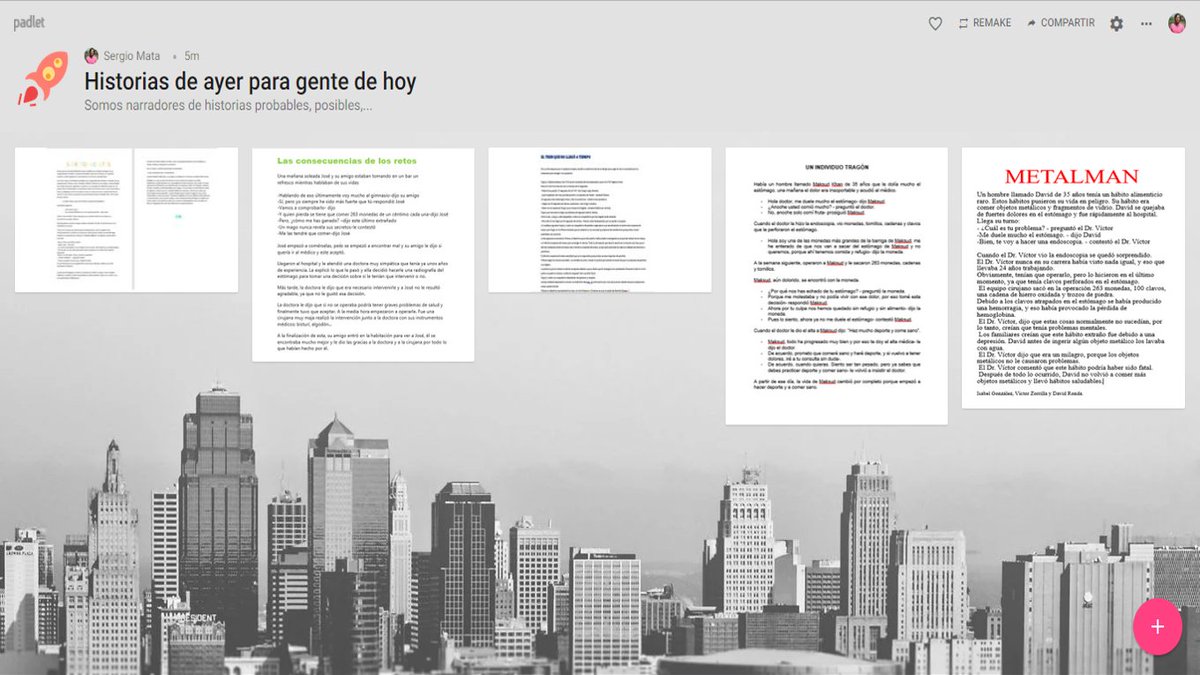Open the first two-page document post

126,220
